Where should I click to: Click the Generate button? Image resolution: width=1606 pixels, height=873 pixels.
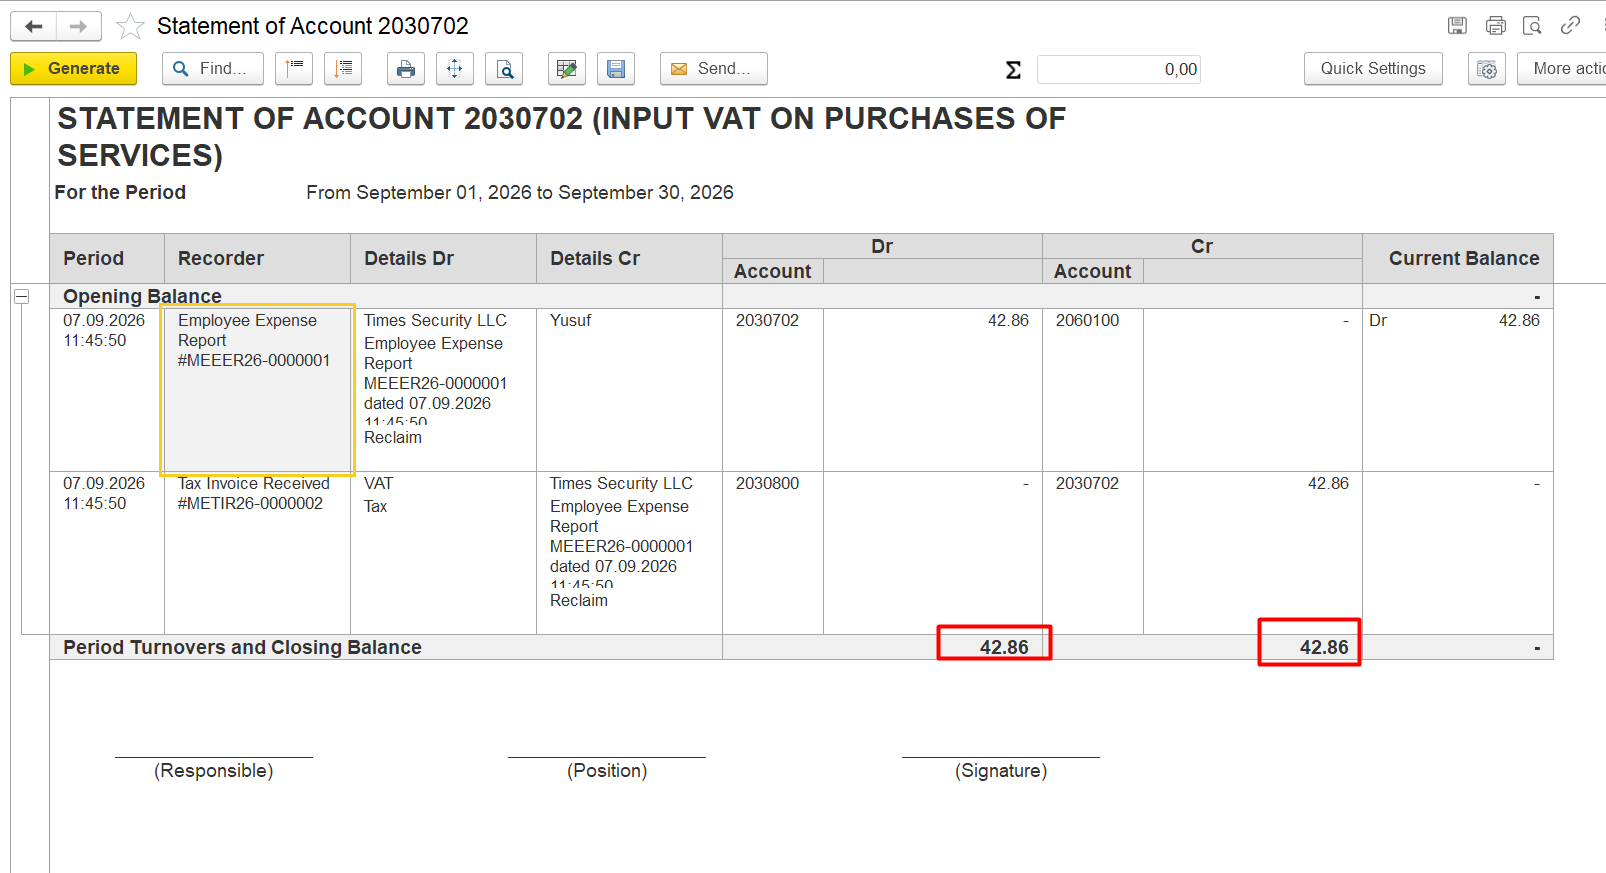pyautogui.click(x=73, y=69)
